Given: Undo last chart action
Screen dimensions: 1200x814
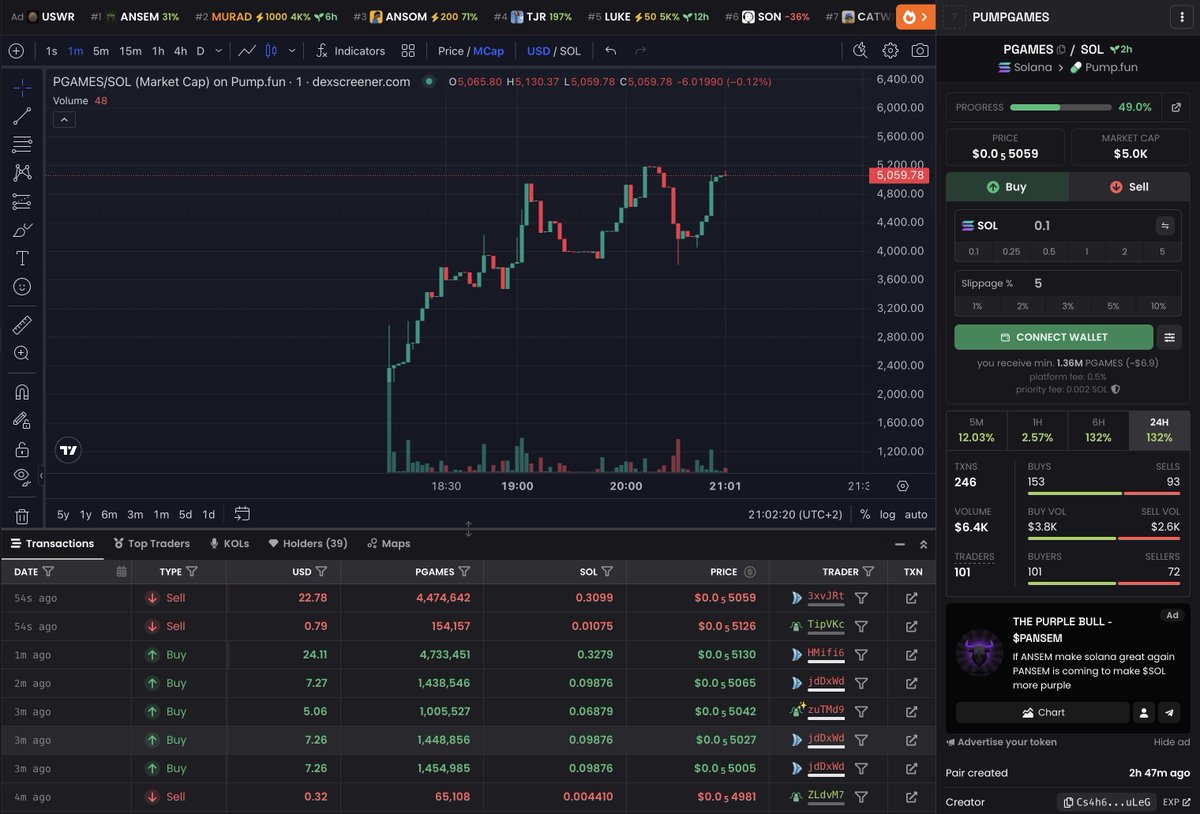Looking at the screenshot, I should [x=611, y=51].
